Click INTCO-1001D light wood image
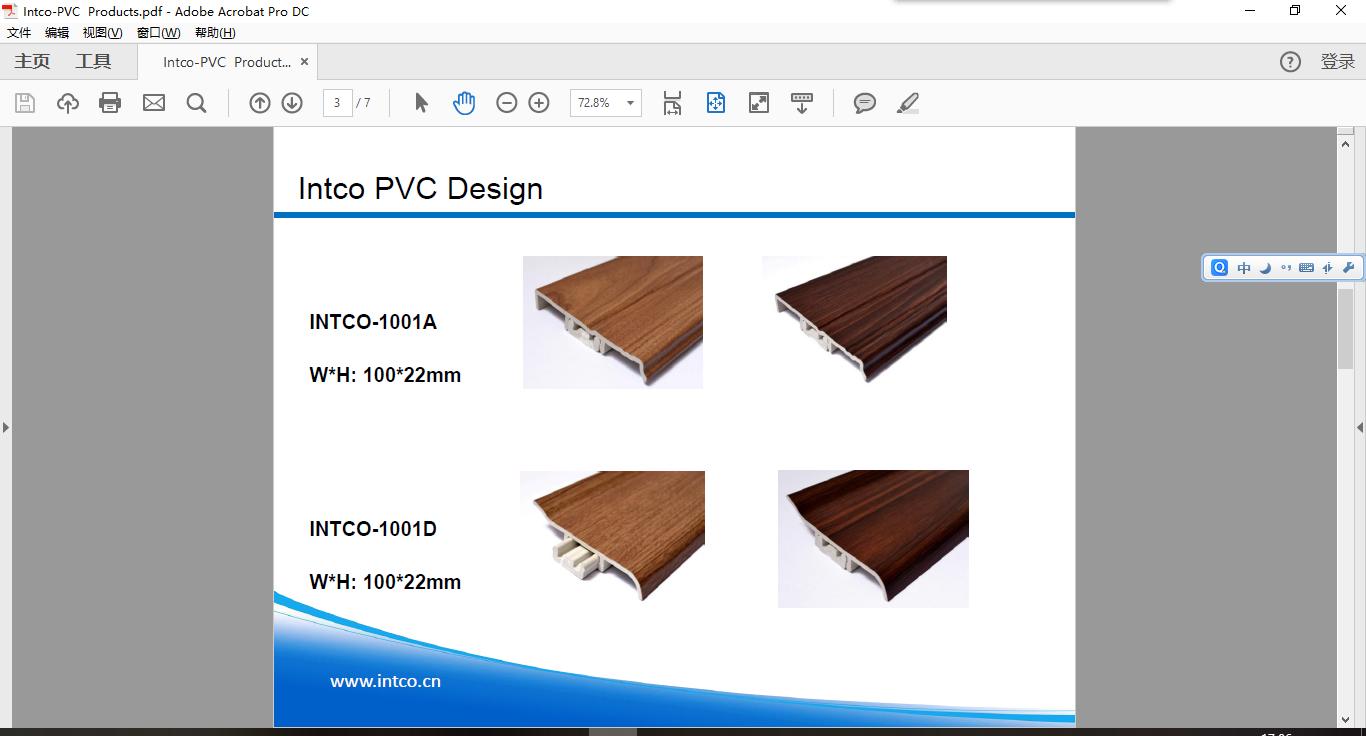The height and width of the screenshot is (736, 1366). (612, 536)
